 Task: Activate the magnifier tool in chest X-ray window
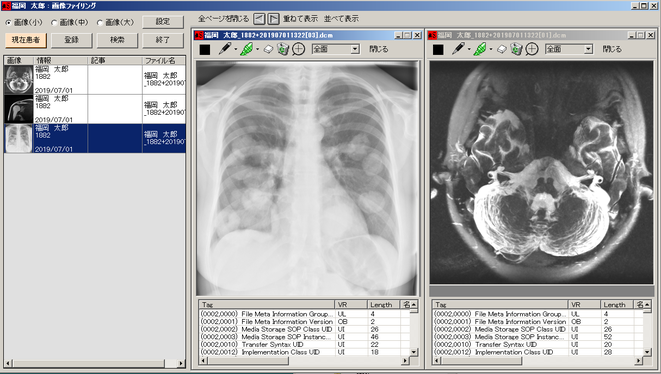pos(298,49)
